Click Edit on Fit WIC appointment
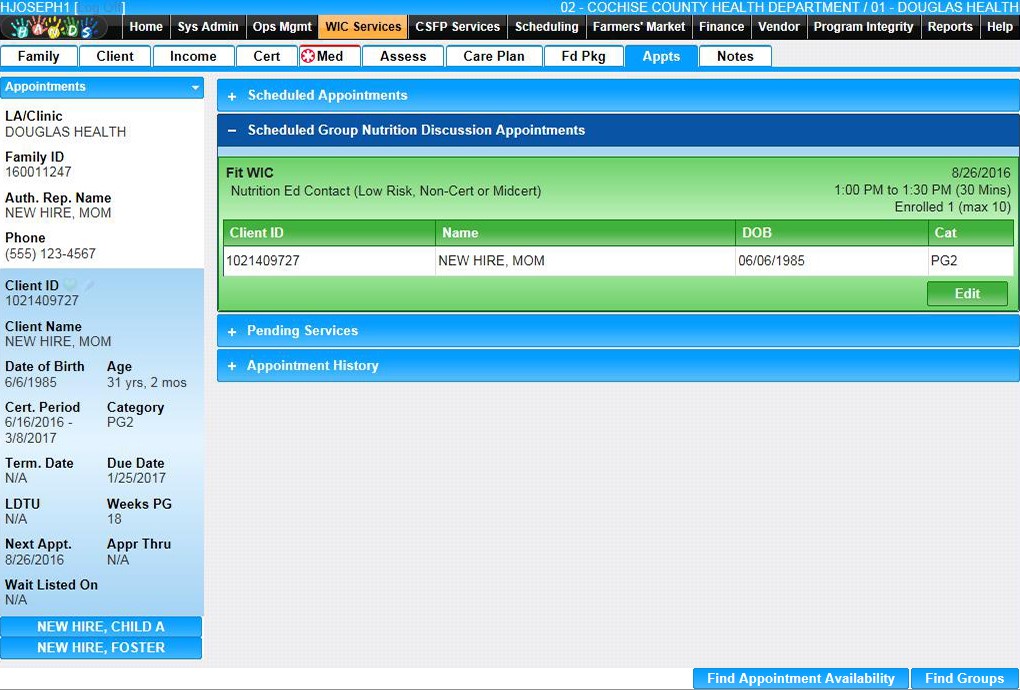The height and width of the screenshot is (690, 1020). 966,294
